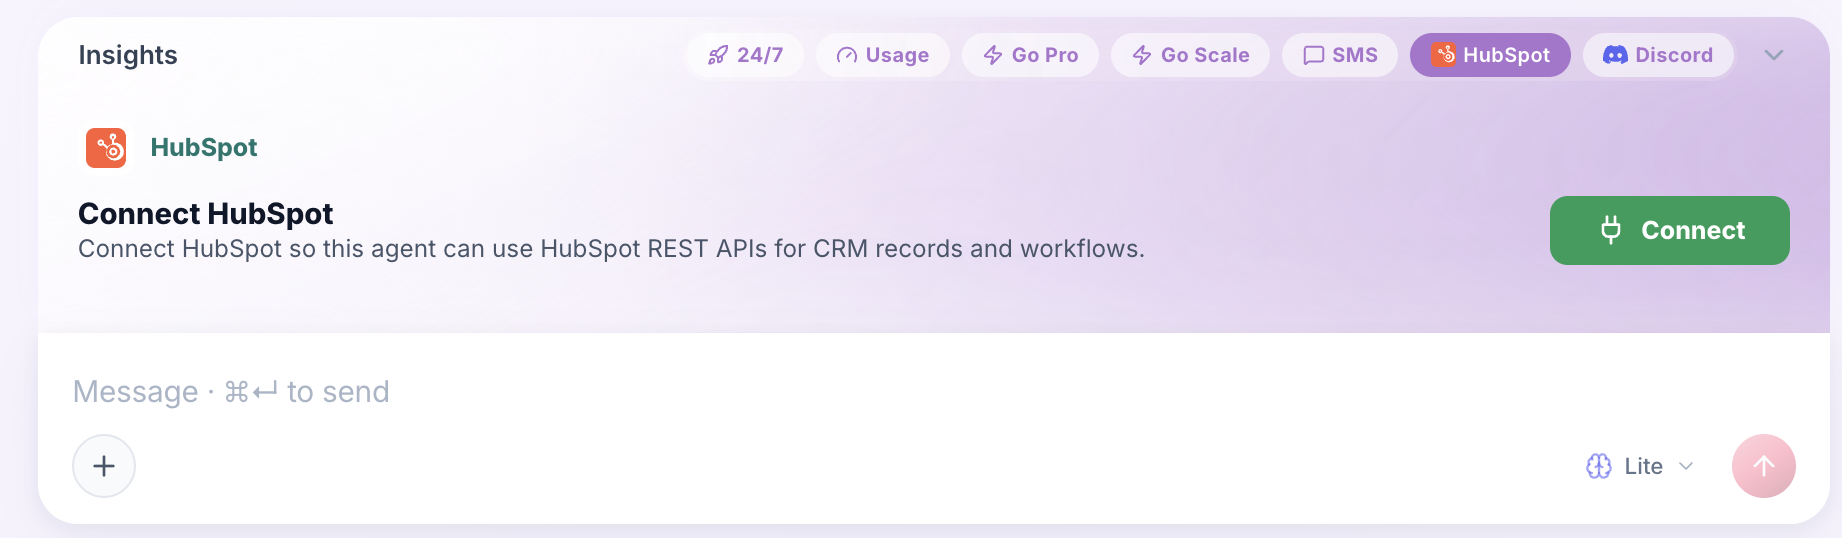
Task: Send message with the arrow button
Action: point(1764,466)
